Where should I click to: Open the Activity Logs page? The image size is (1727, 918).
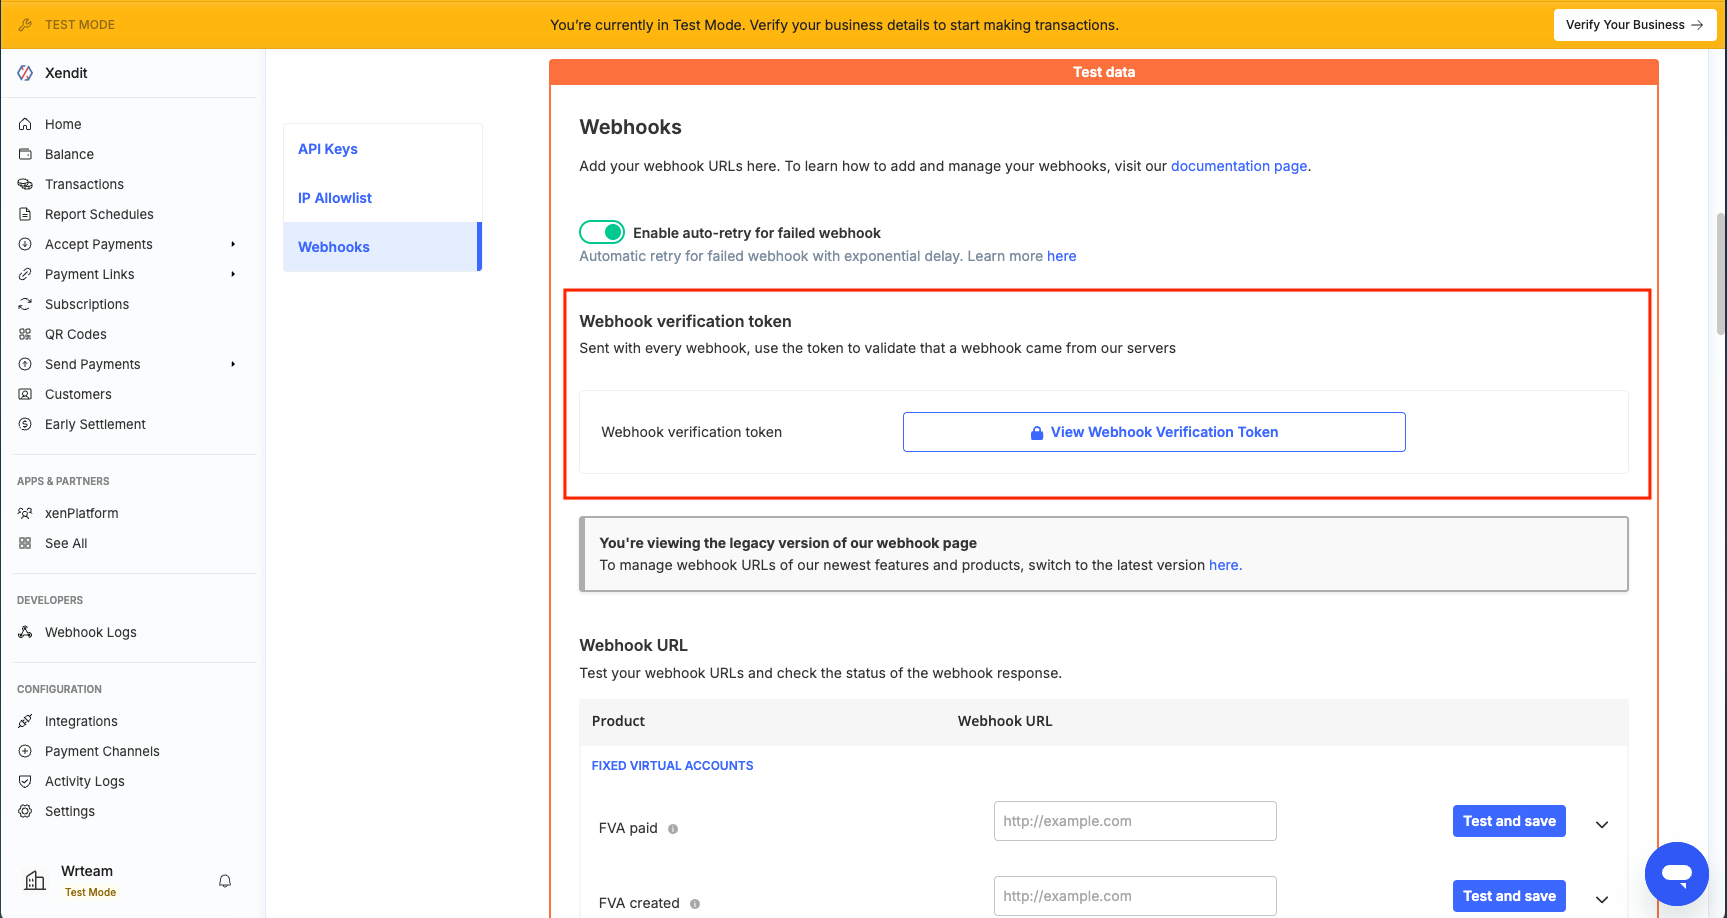click(x=84, y=781)
